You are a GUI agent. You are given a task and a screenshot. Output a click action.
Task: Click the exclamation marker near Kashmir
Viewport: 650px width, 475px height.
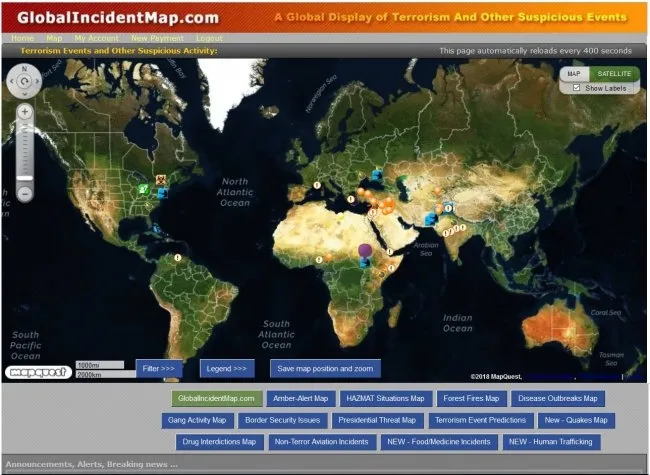[x=448, y=208]
